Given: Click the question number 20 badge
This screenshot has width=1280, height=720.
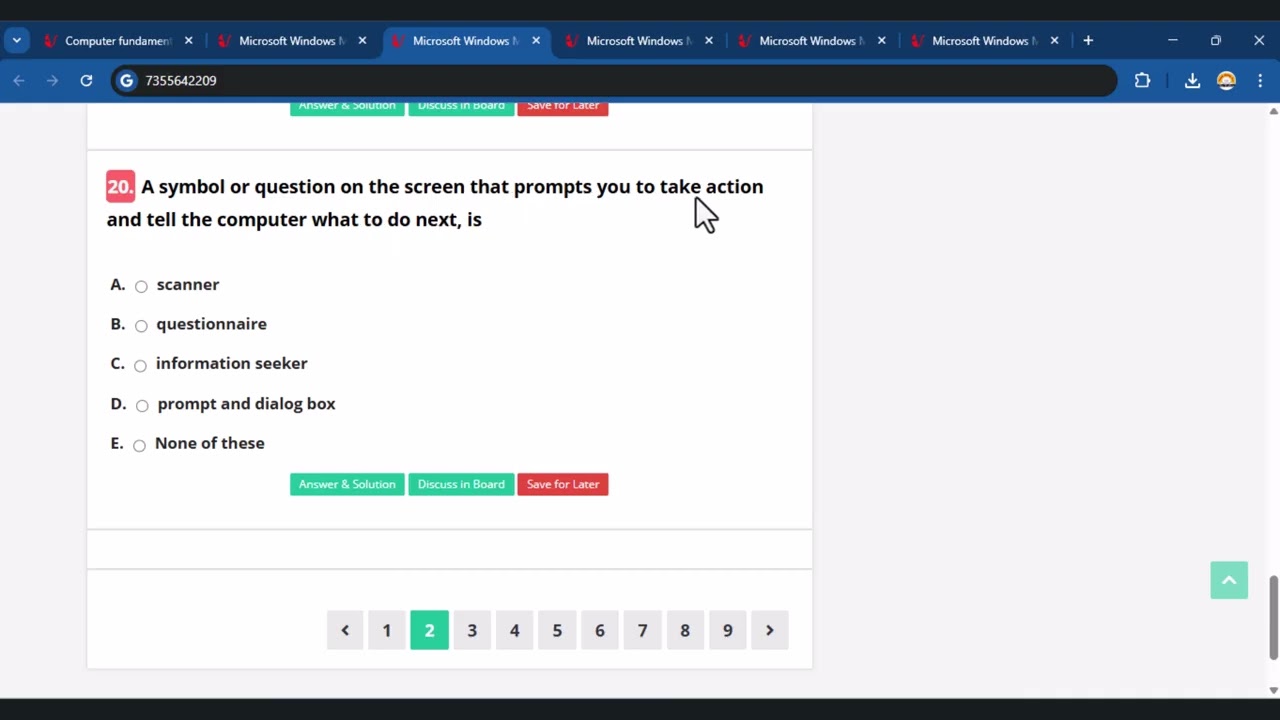Looking at the screenshot, I should pos(120,186).
